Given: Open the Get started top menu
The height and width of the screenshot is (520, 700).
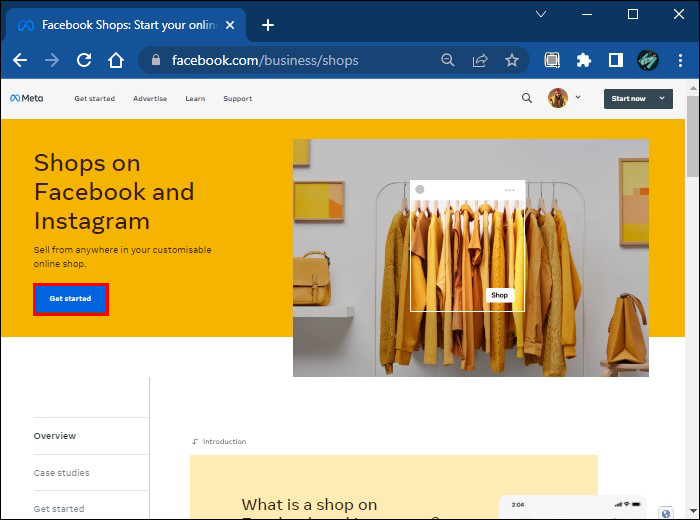Looking at the screenshot, I should tap(94, 99).
